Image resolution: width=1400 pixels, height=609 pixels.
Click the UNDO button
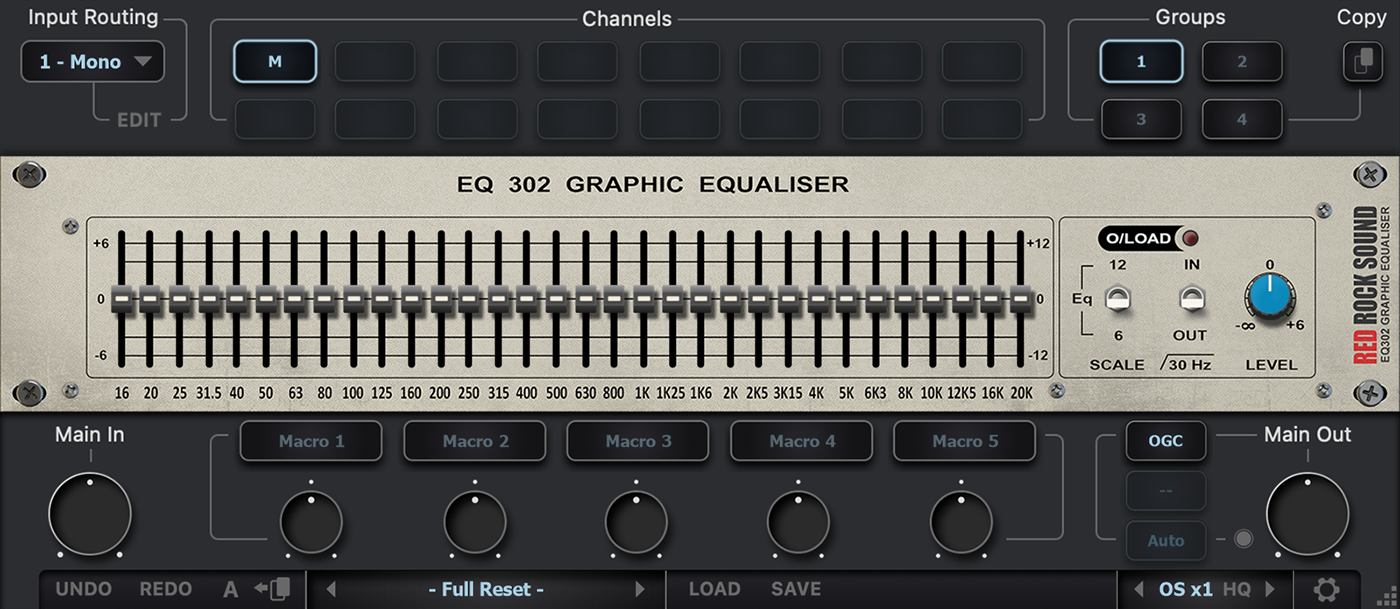tap(84, 590)
